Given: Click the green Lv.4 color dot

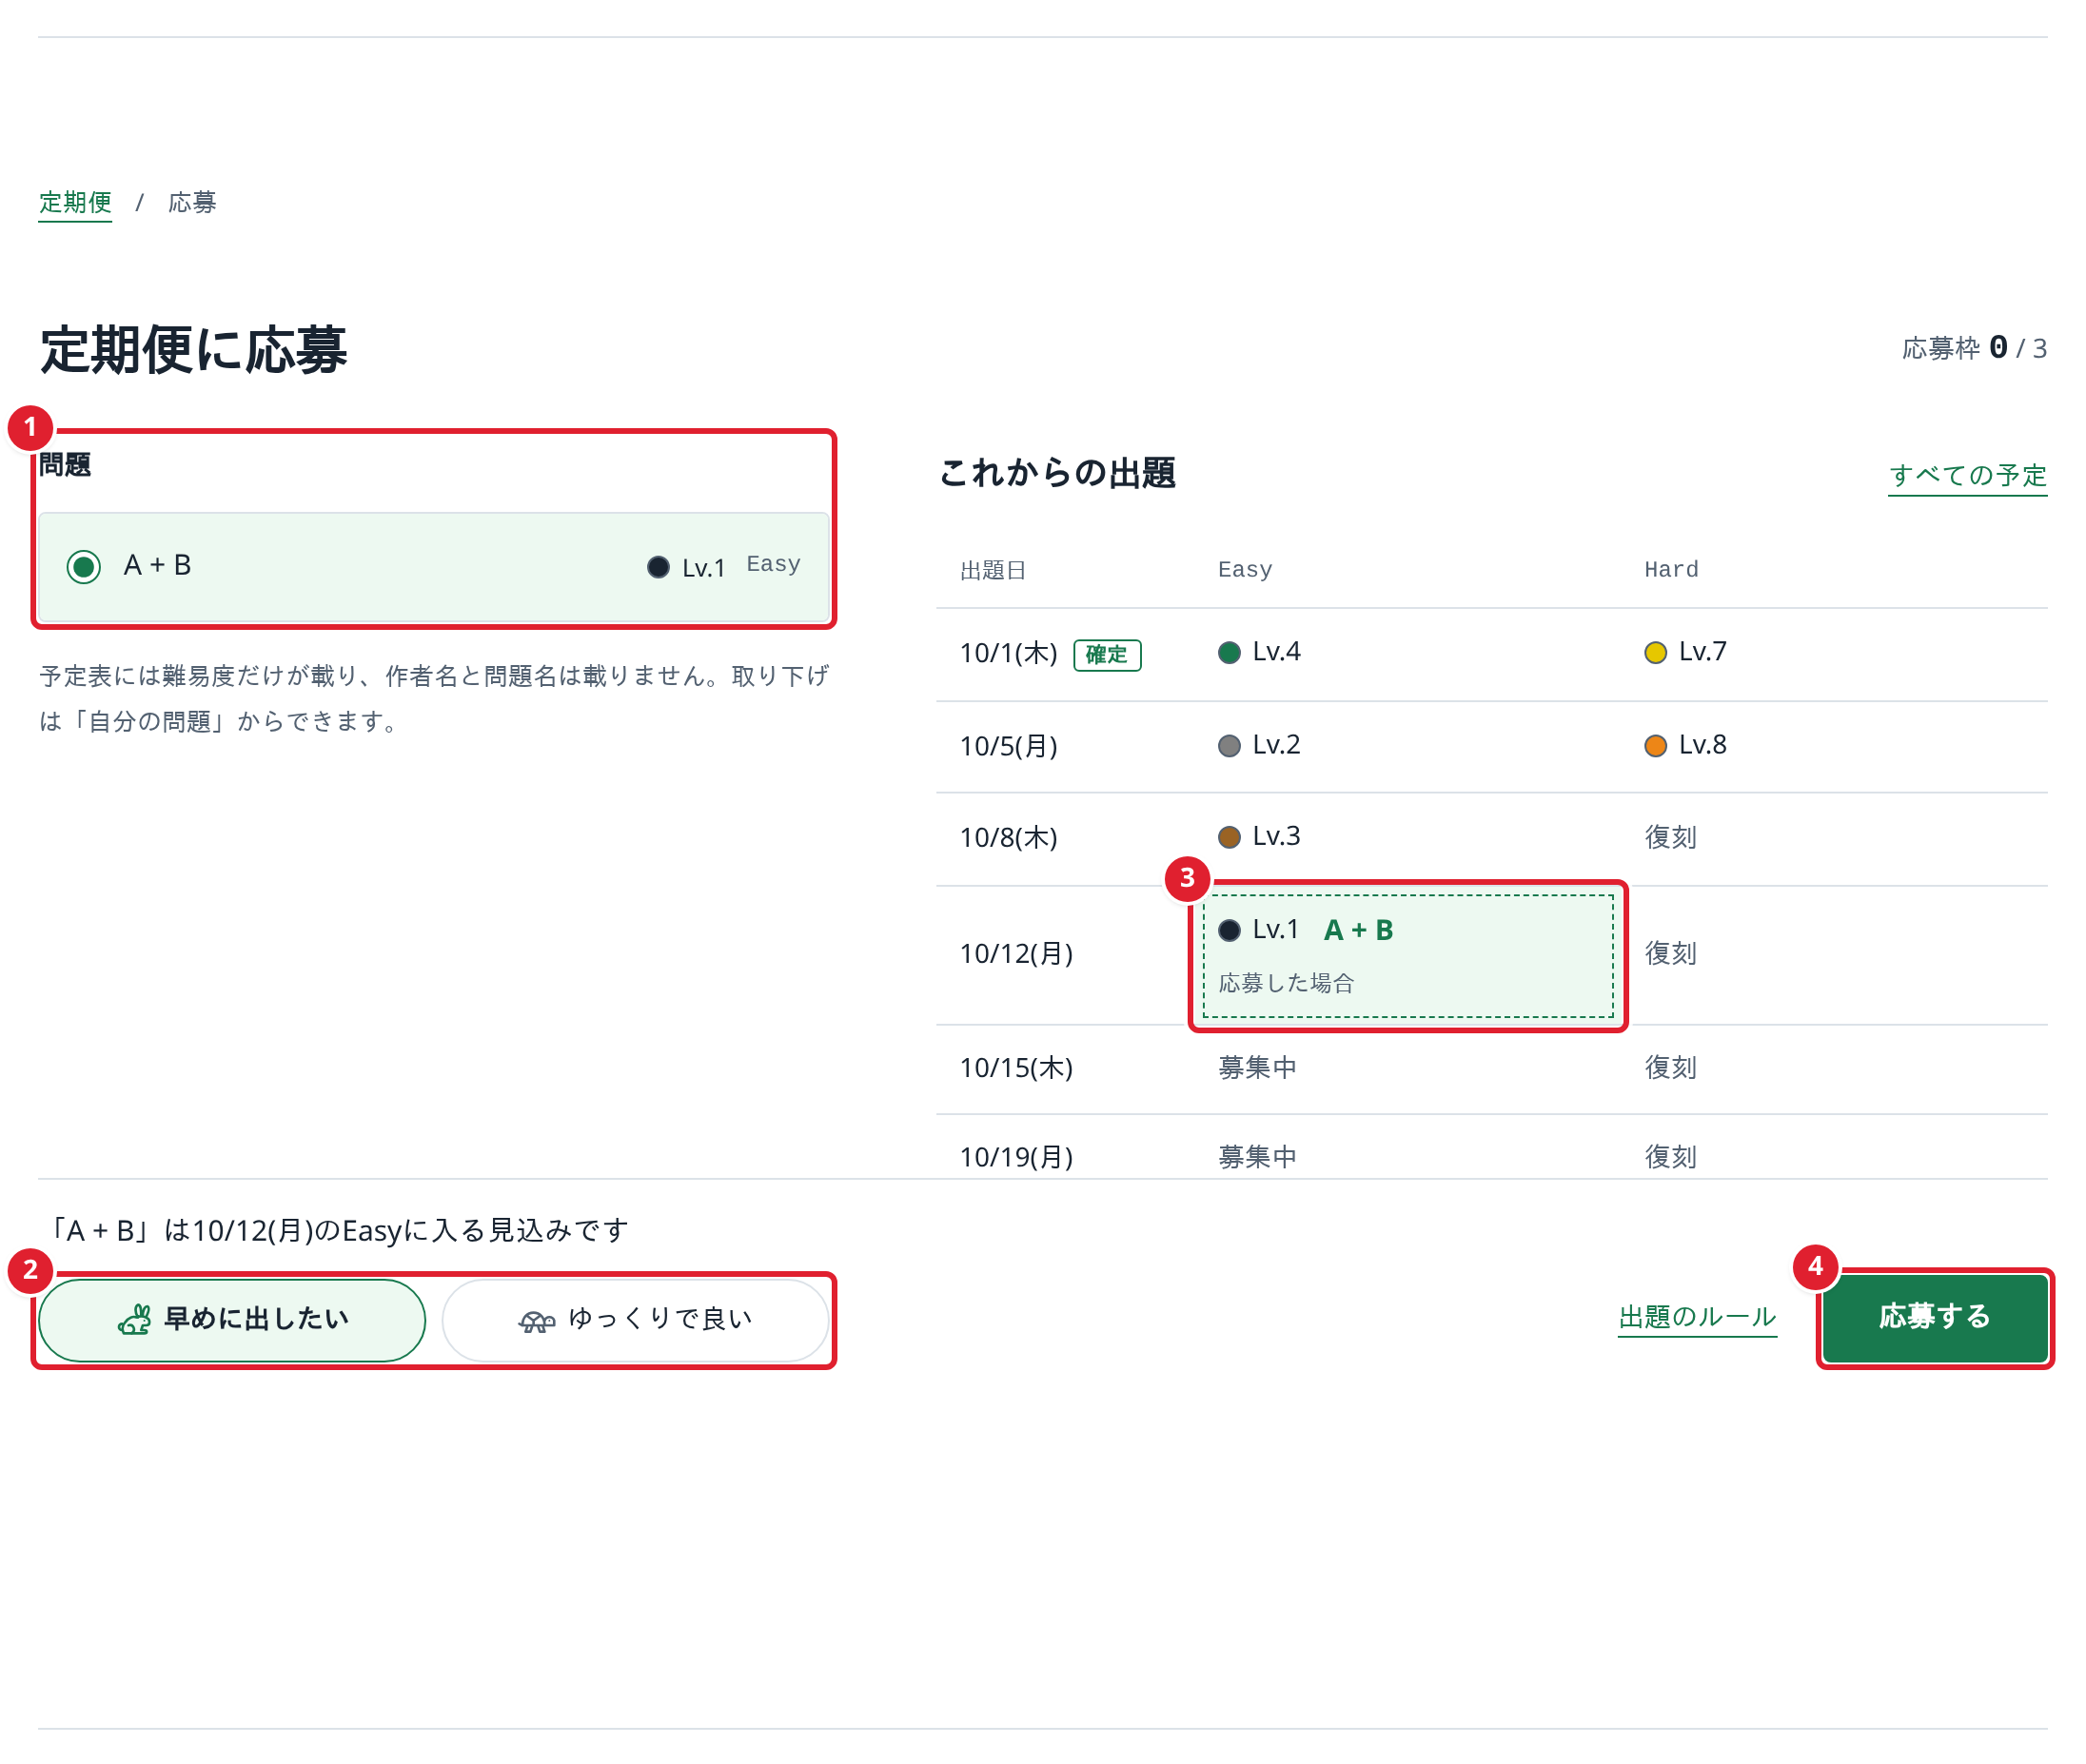Looking at the screenshot, I should point(1229,653).
